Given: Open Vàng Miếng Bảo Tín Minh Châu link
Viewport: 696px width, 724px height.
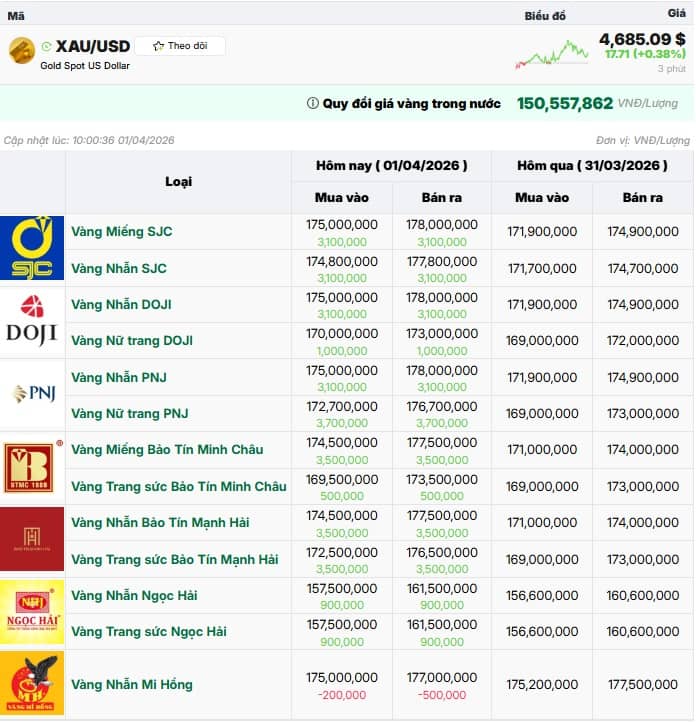Looking at the screenshot, I should point(167,450).
